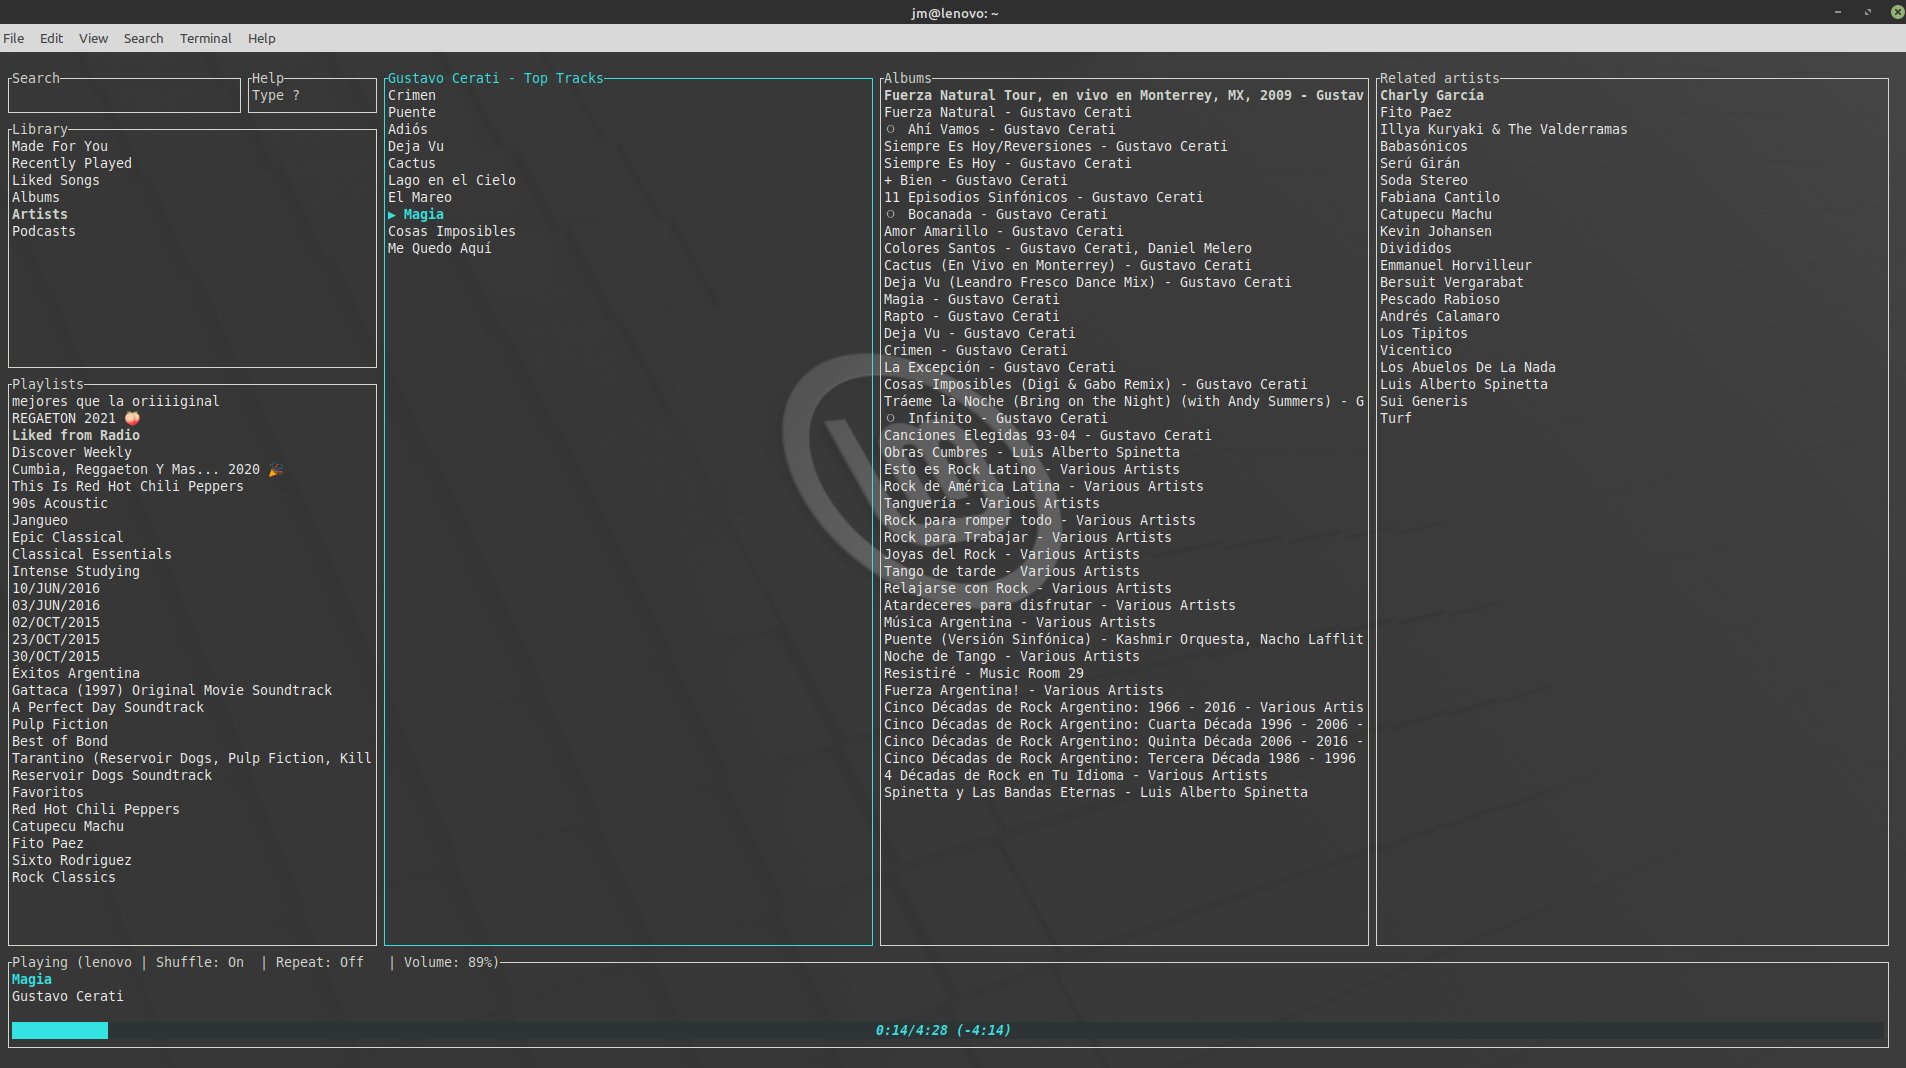Click the song progress bar
This screenshot has height=1068, width=1906.
(947, 1030)
